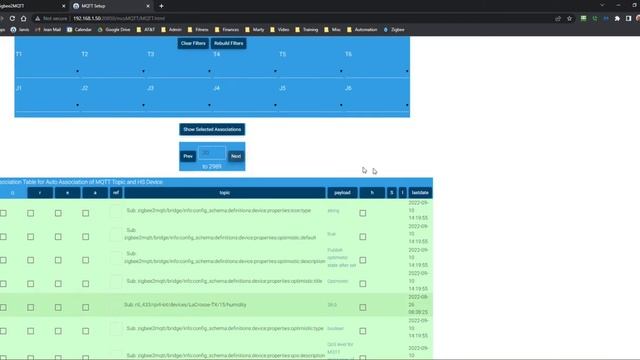This screenshot has width=640, height=360.
Task: Open the T1 filter dropdown
Action: pos(48,71)
